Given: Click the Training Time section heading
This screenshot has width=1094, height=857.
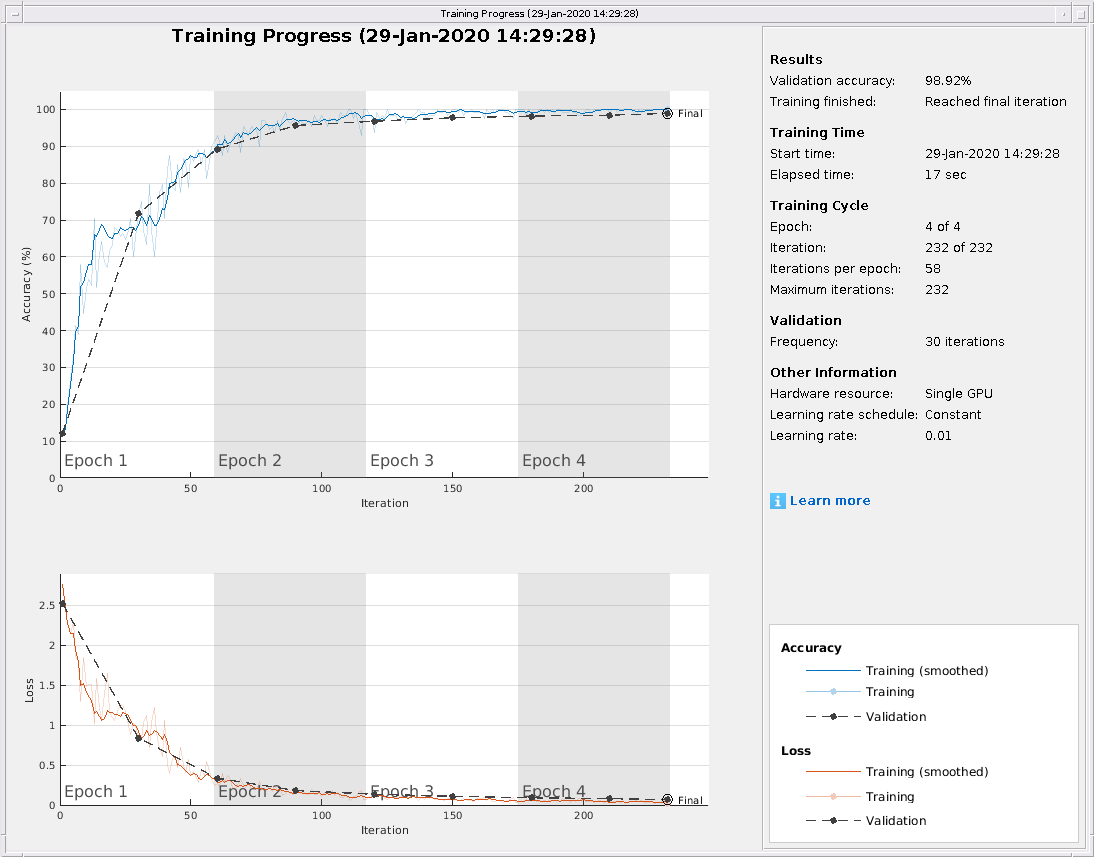Looking at the screenshot, I should (x=817, y=133).
